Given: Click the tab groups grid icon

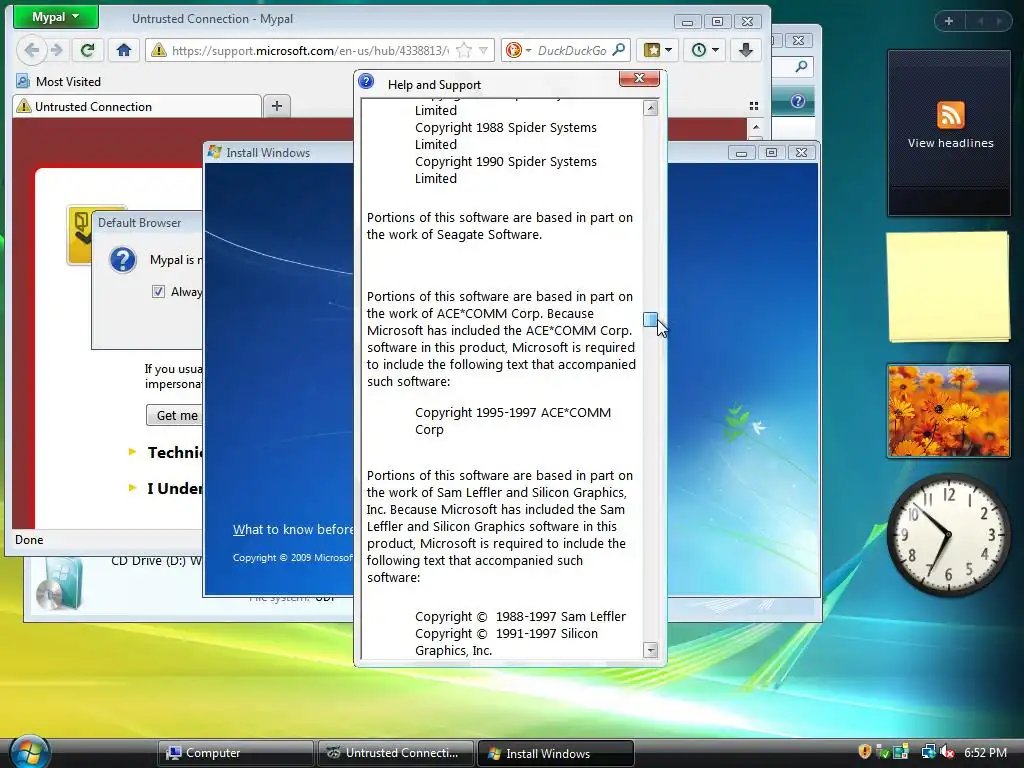Looking at the screenshot, I should tap(754, 106).
